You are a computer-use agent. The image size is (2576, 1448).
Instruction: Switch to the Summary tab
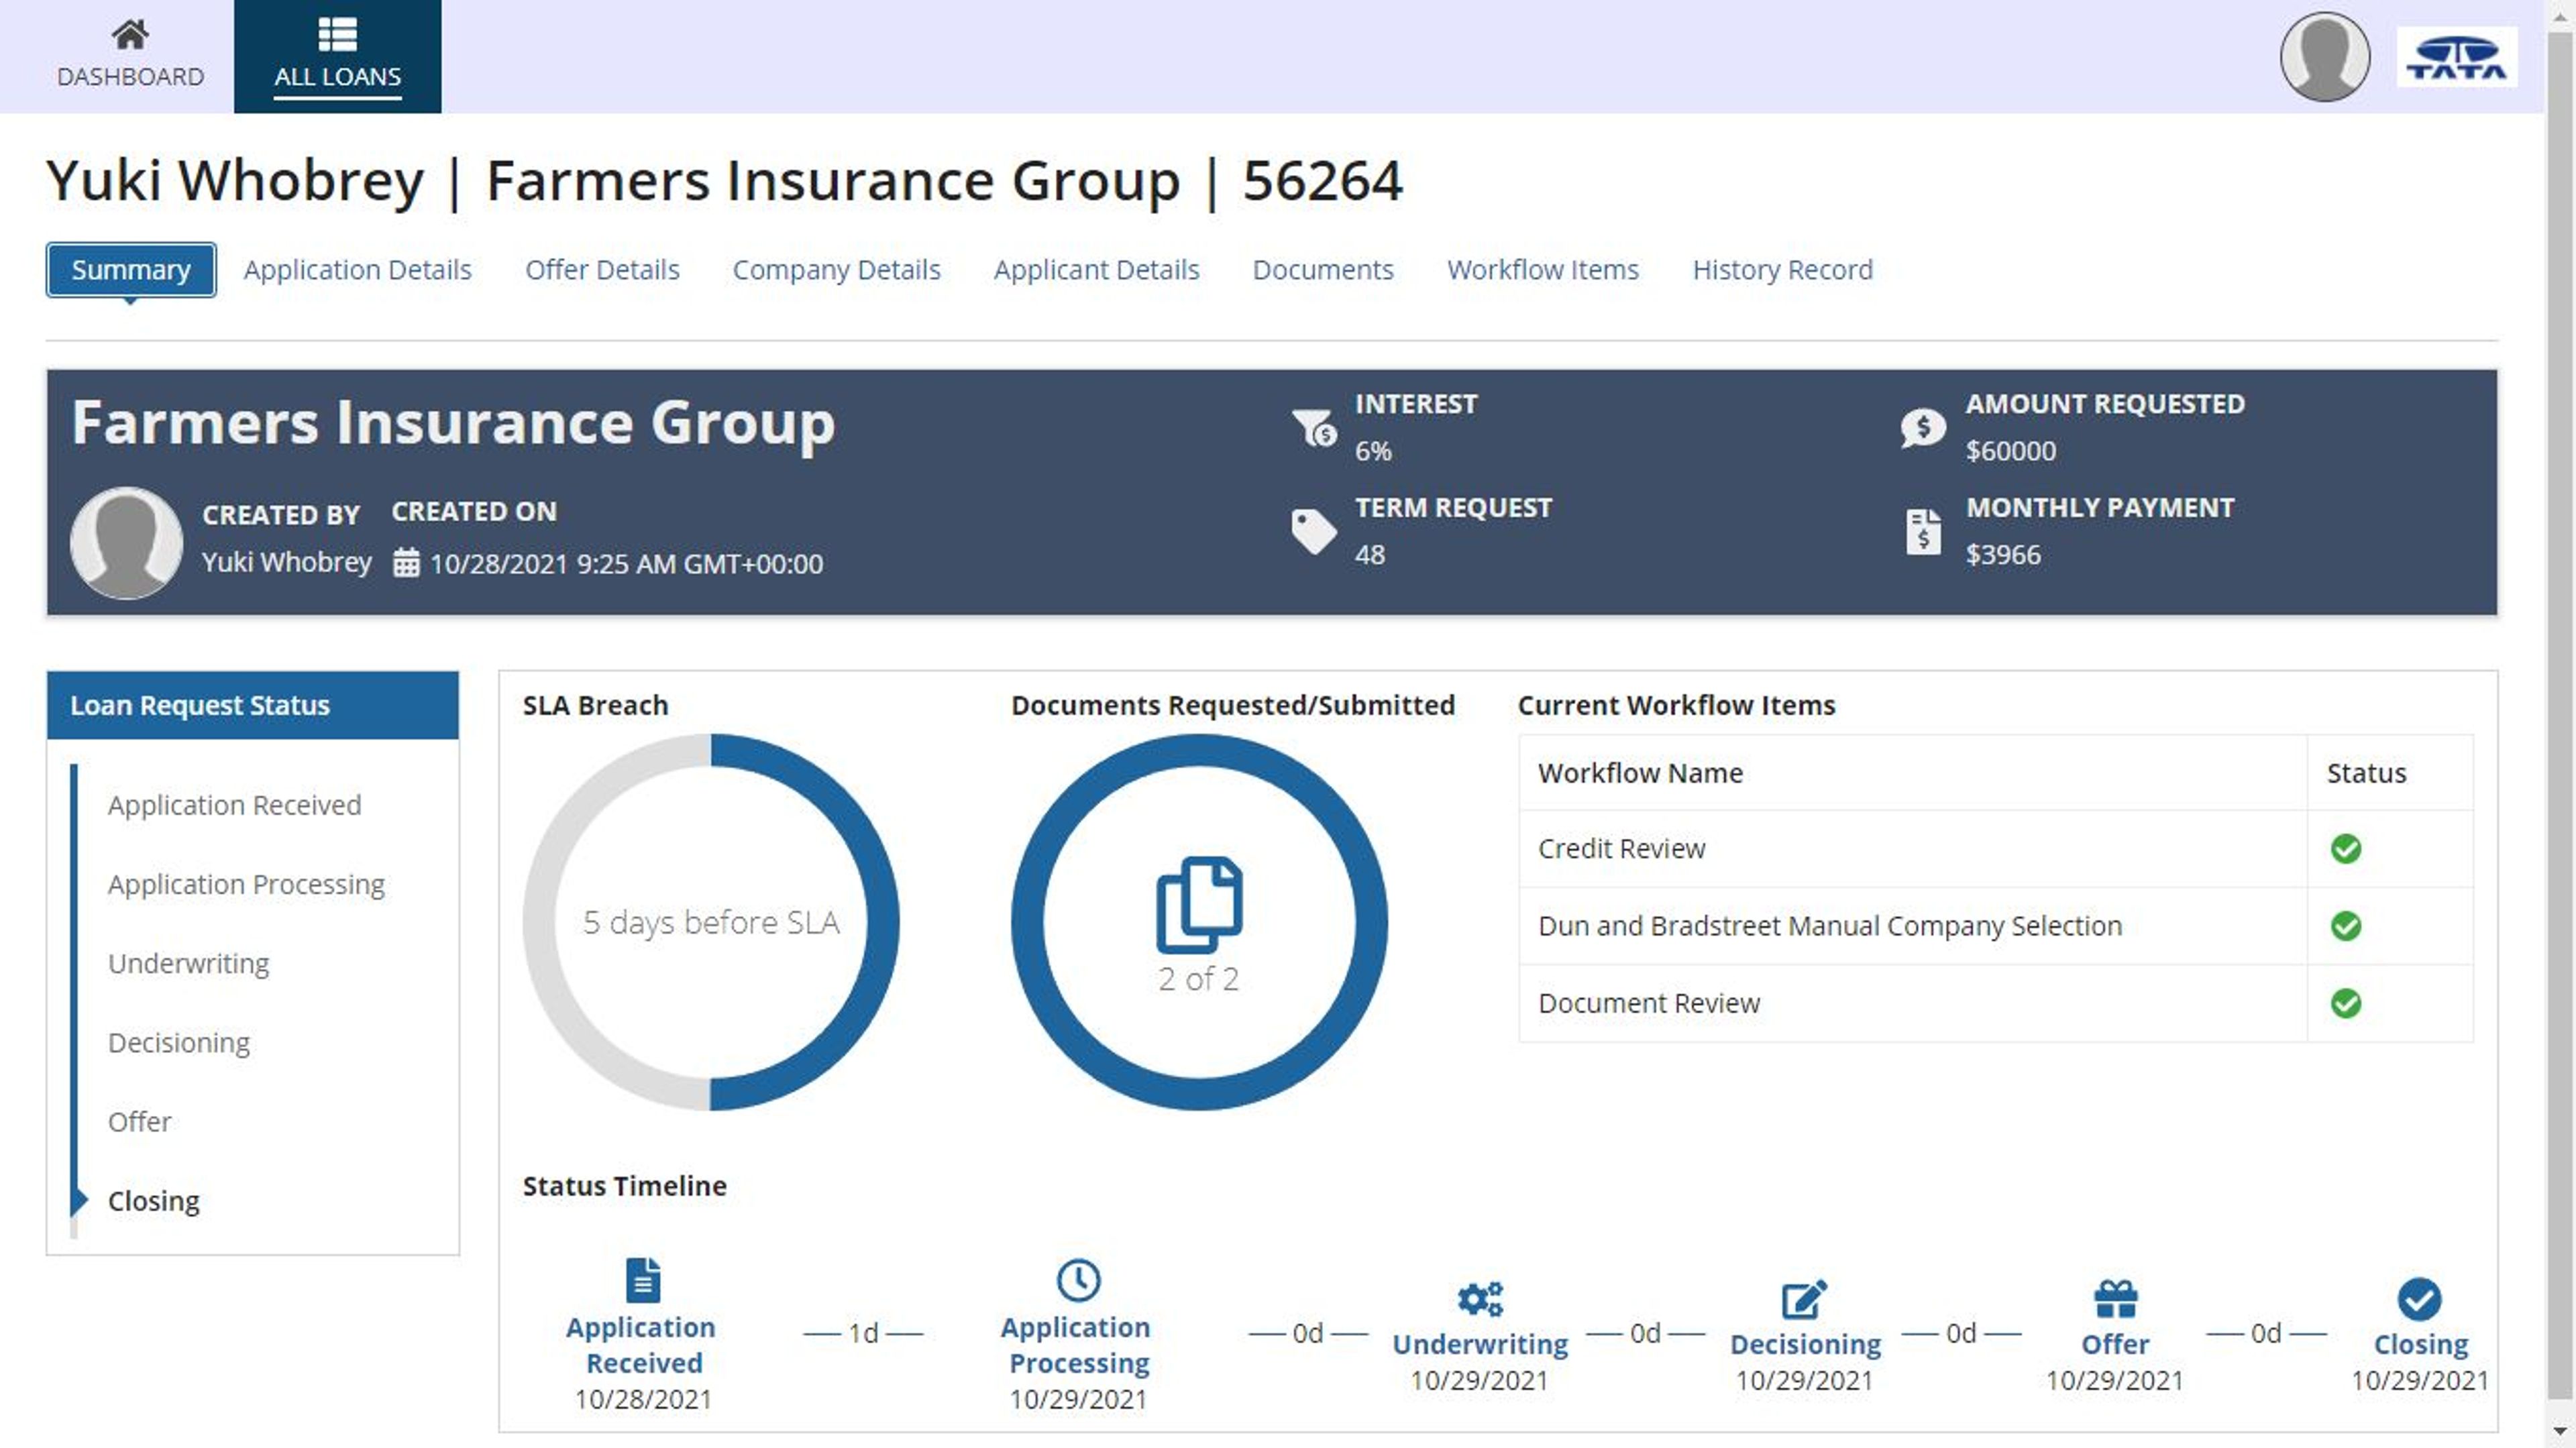(x=131, y=270)
